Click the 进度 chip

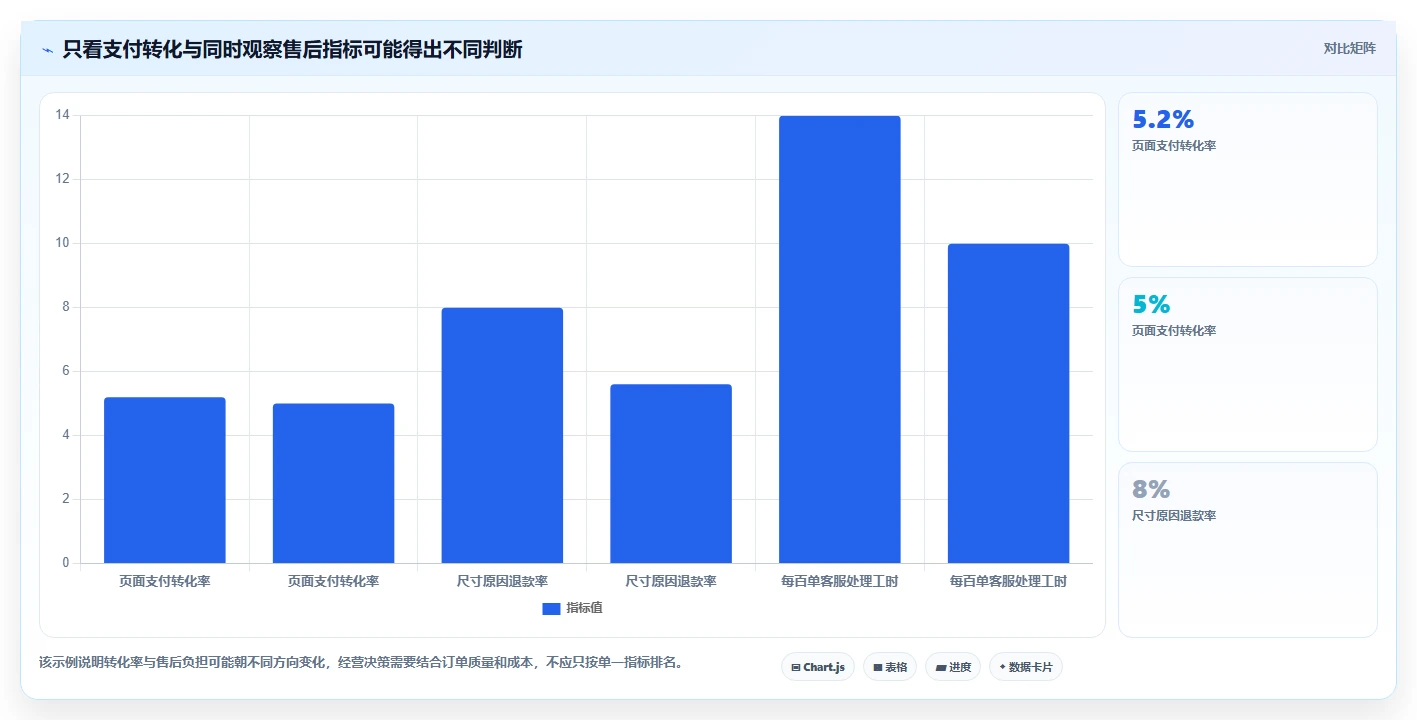pos(953,667)
